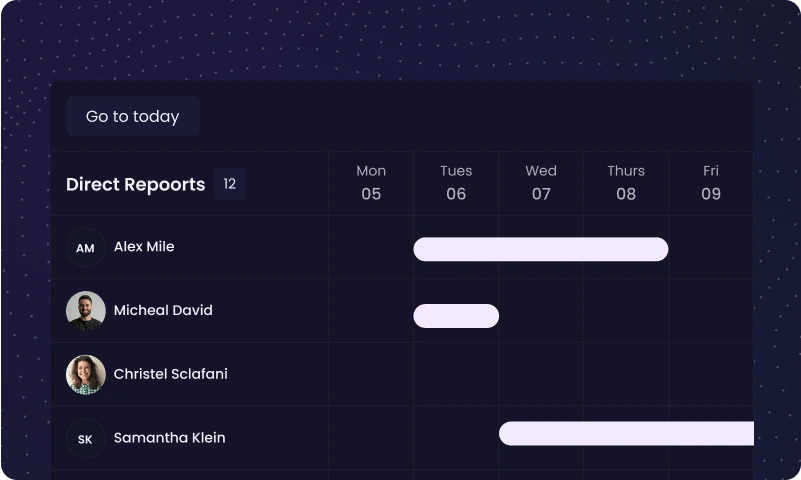Open the Micheal David name link
This screenshot has height=480, width=801.
pyautogui.click(x=163, y=310)
